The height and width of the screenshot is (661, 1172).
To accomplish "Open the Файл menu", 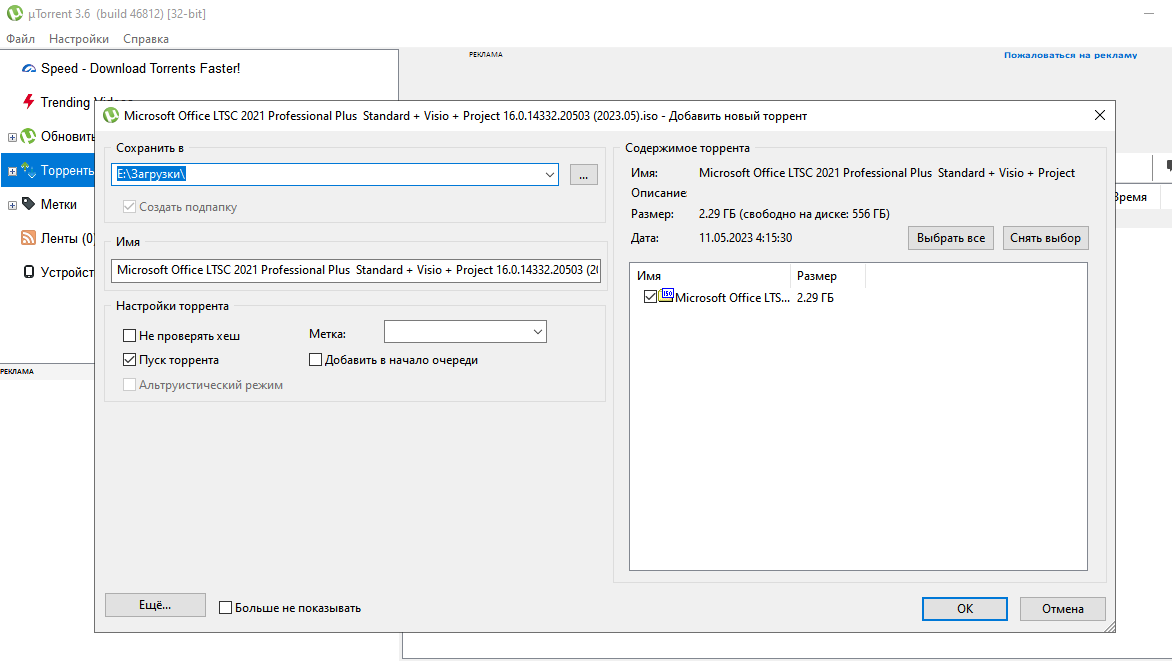I will 20,39.
